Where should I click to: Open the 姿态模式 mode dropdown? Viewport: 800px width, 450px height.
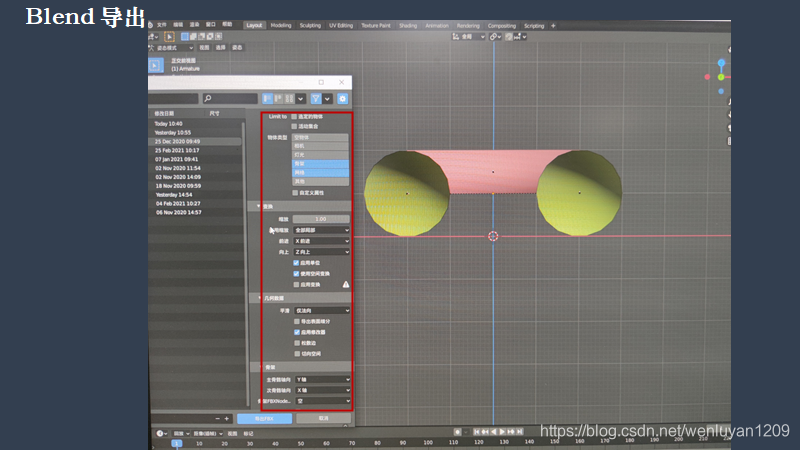[x=172, y=48]
